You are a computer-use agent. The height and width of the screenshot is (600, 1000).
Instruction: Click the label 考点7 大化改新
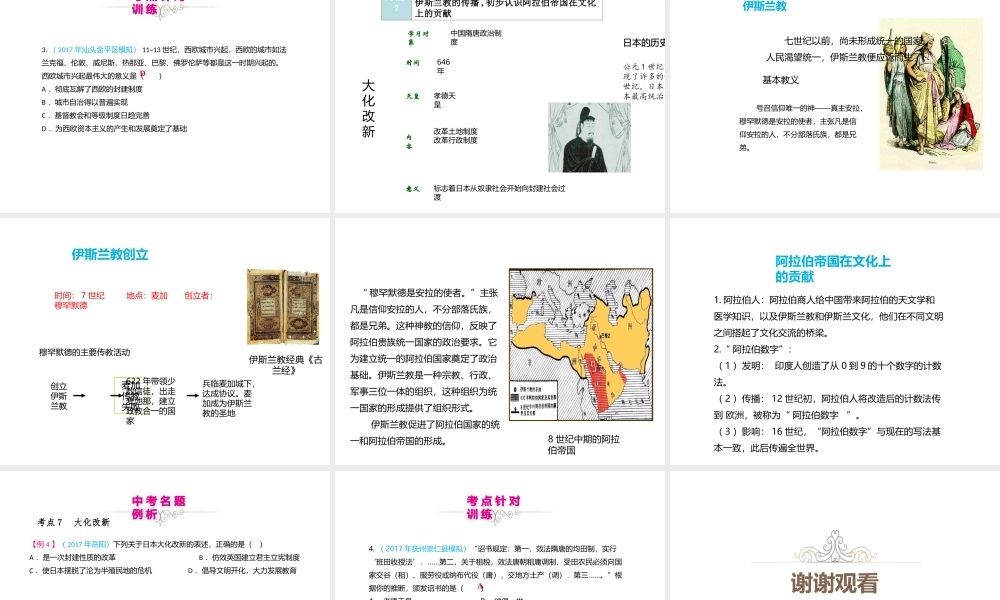[x=73, y=522]
